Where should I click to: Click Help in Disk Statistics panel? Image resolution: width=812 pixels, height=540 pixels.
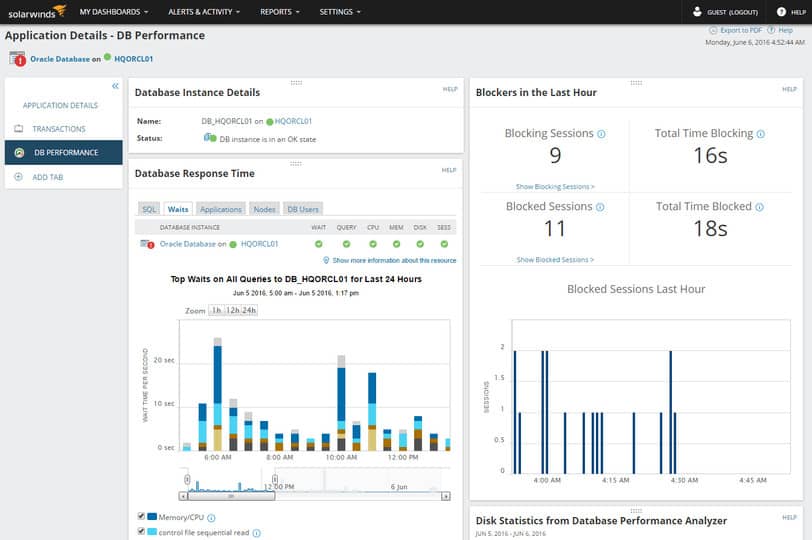point(789,517)
